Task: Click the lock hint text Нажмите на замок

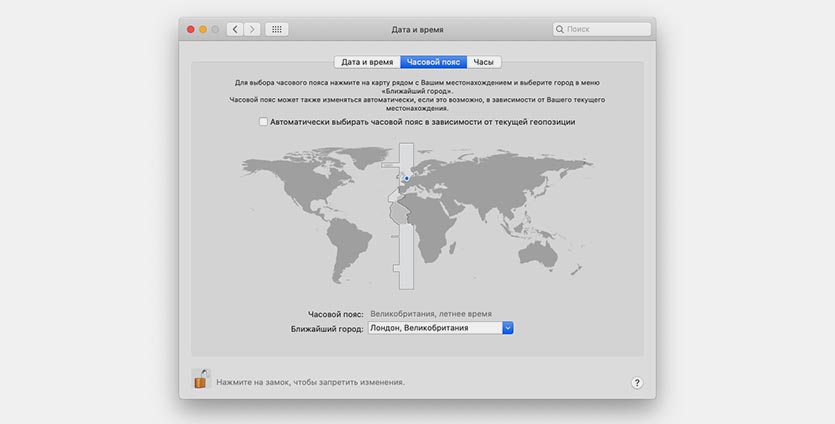Action: (x=310, y=382)
